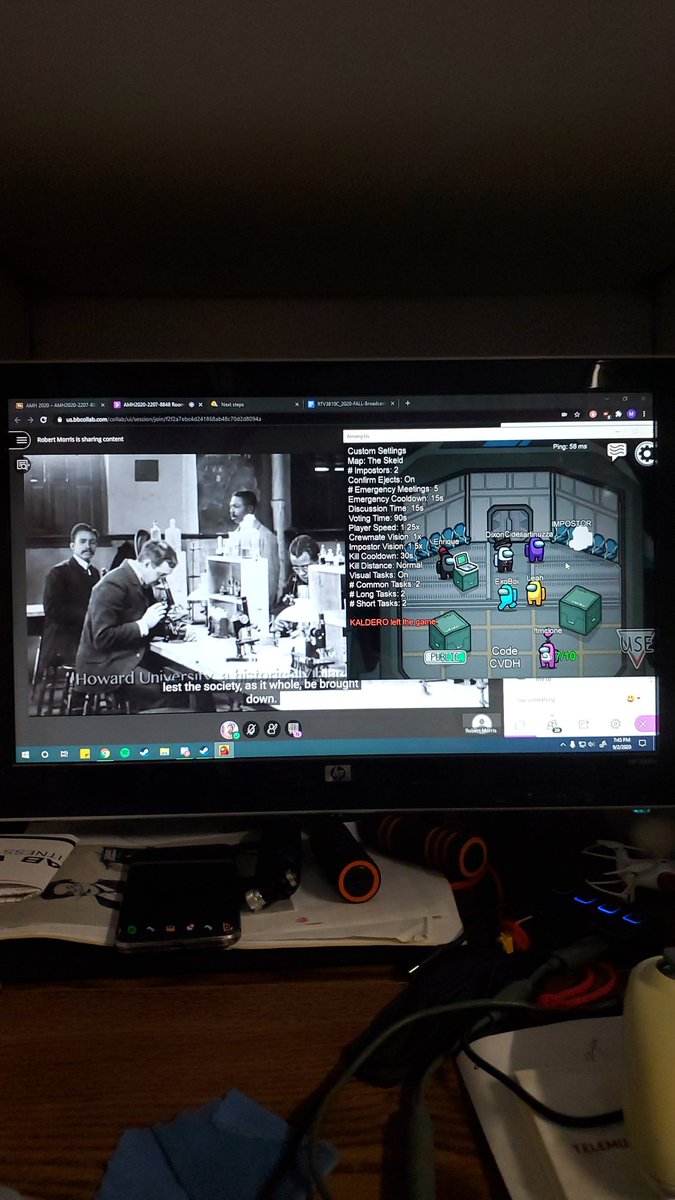
Task: Reload the bbcollab page
Action: 43,419
